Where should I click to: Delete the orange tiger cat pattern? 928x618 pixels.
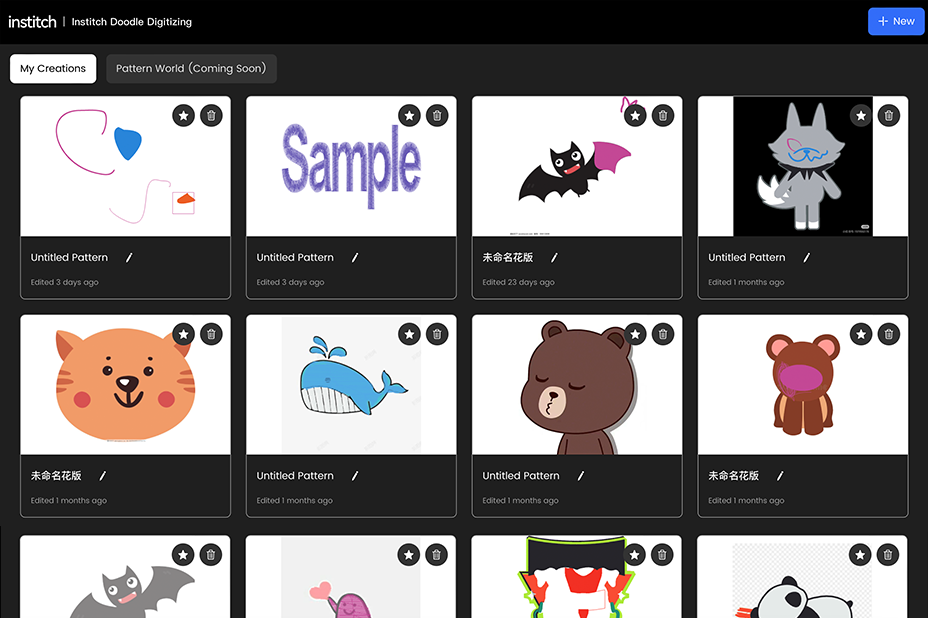pos(210,334)
